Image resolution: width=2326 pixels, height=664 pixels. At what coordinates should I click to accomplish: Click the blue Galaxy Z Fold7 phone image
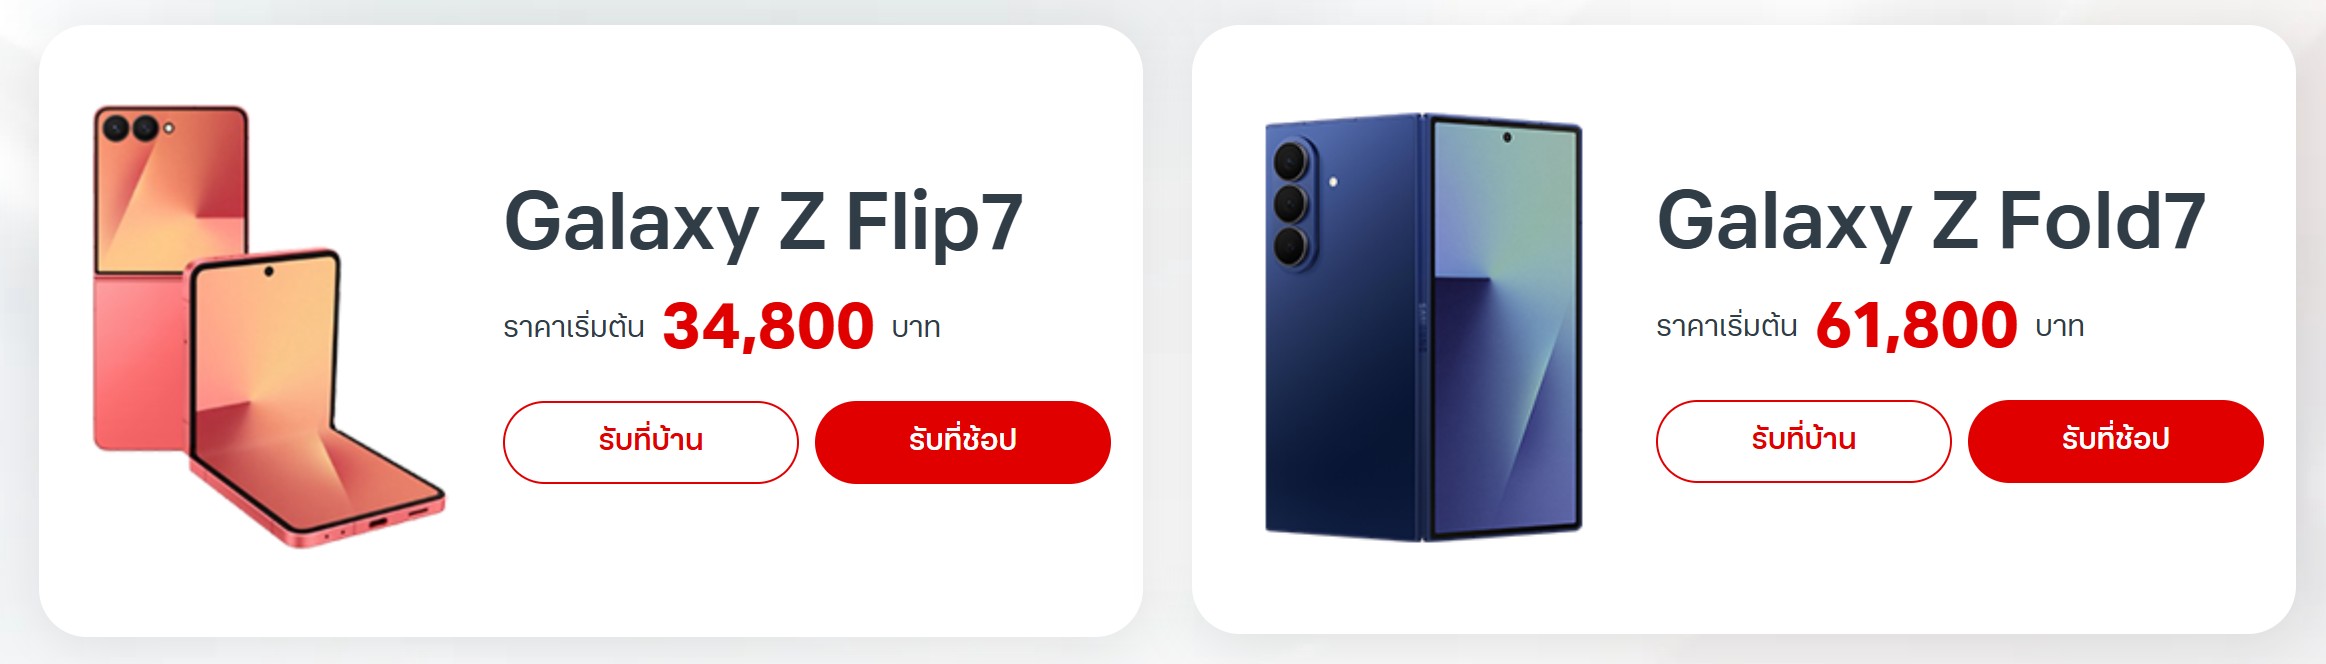[1423, 327]
